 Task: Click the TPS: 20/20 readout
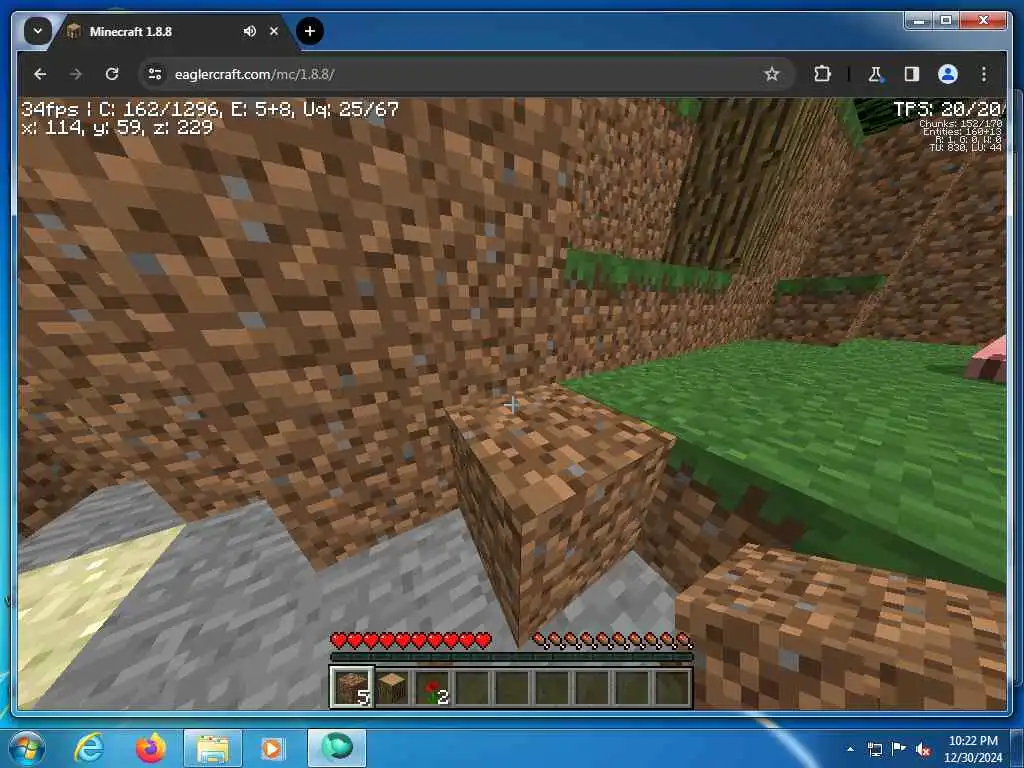948,109
